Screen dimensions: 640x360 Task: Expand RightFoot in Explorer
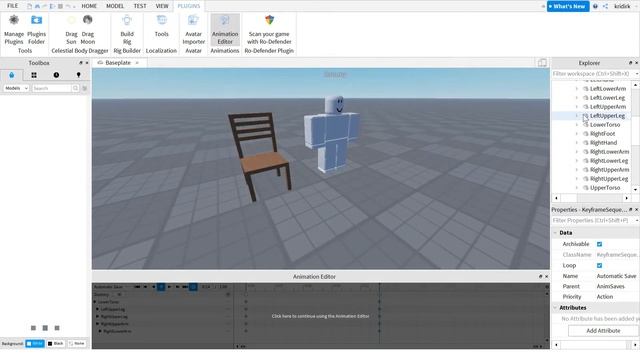pyautogui.click(x=577, y=134)
